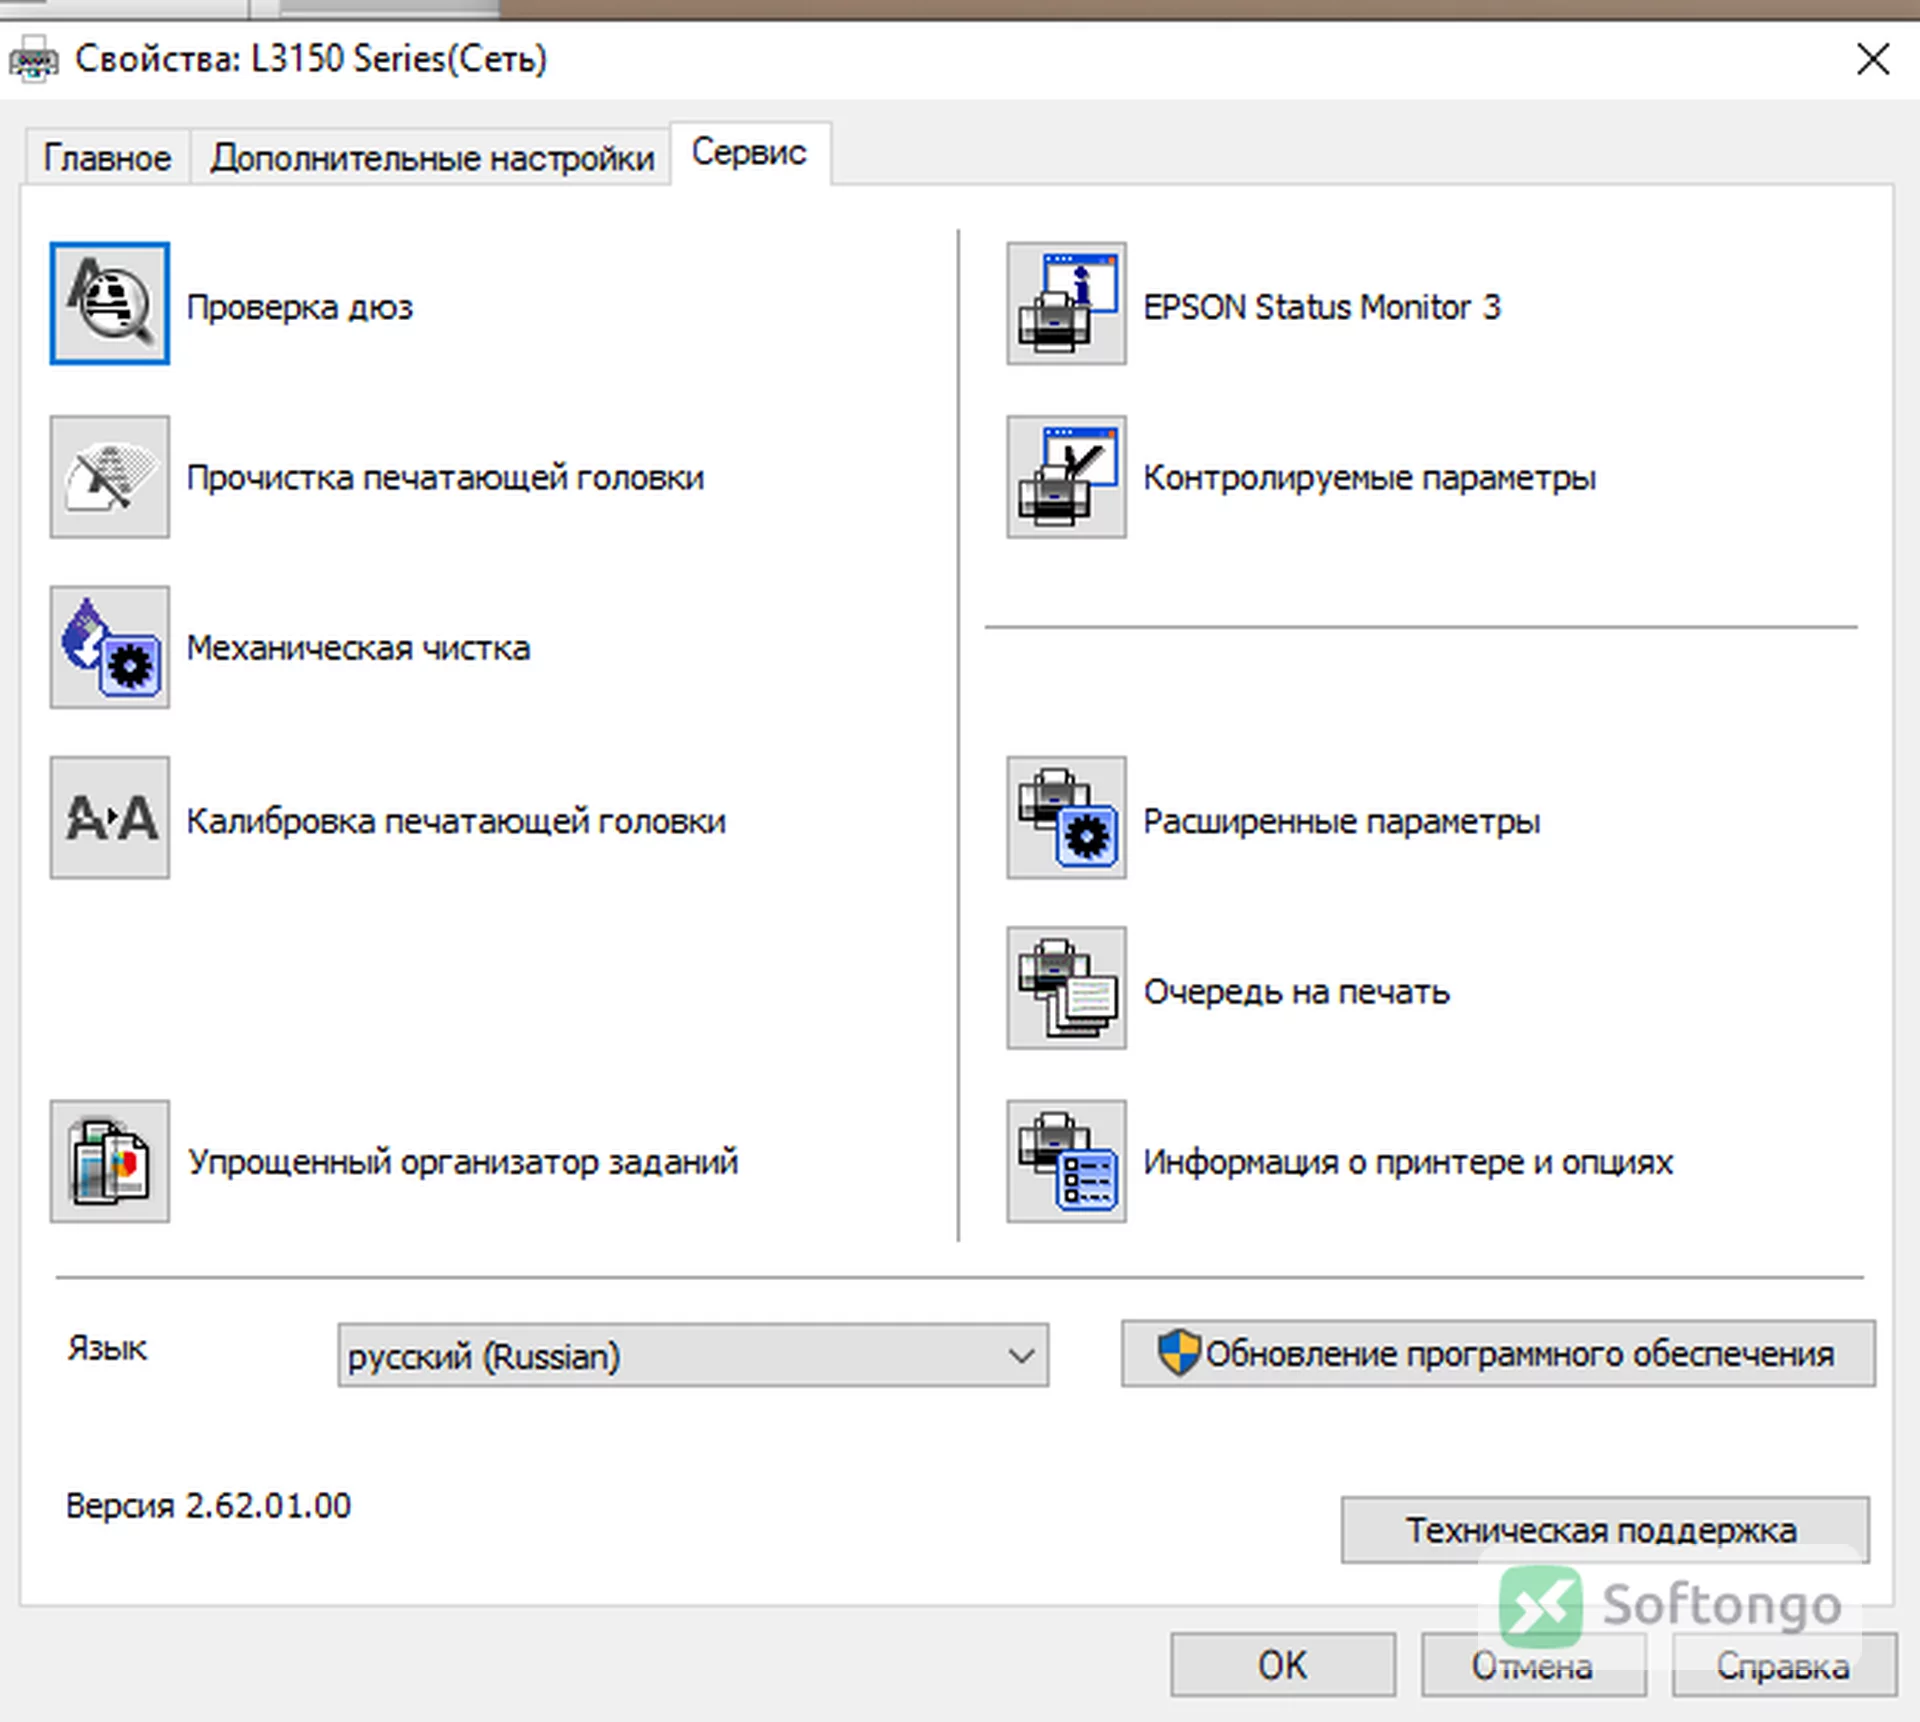Confirm with the OK button
The width and height of the screenshot is (1920, 1722).
[1283, 1665]
